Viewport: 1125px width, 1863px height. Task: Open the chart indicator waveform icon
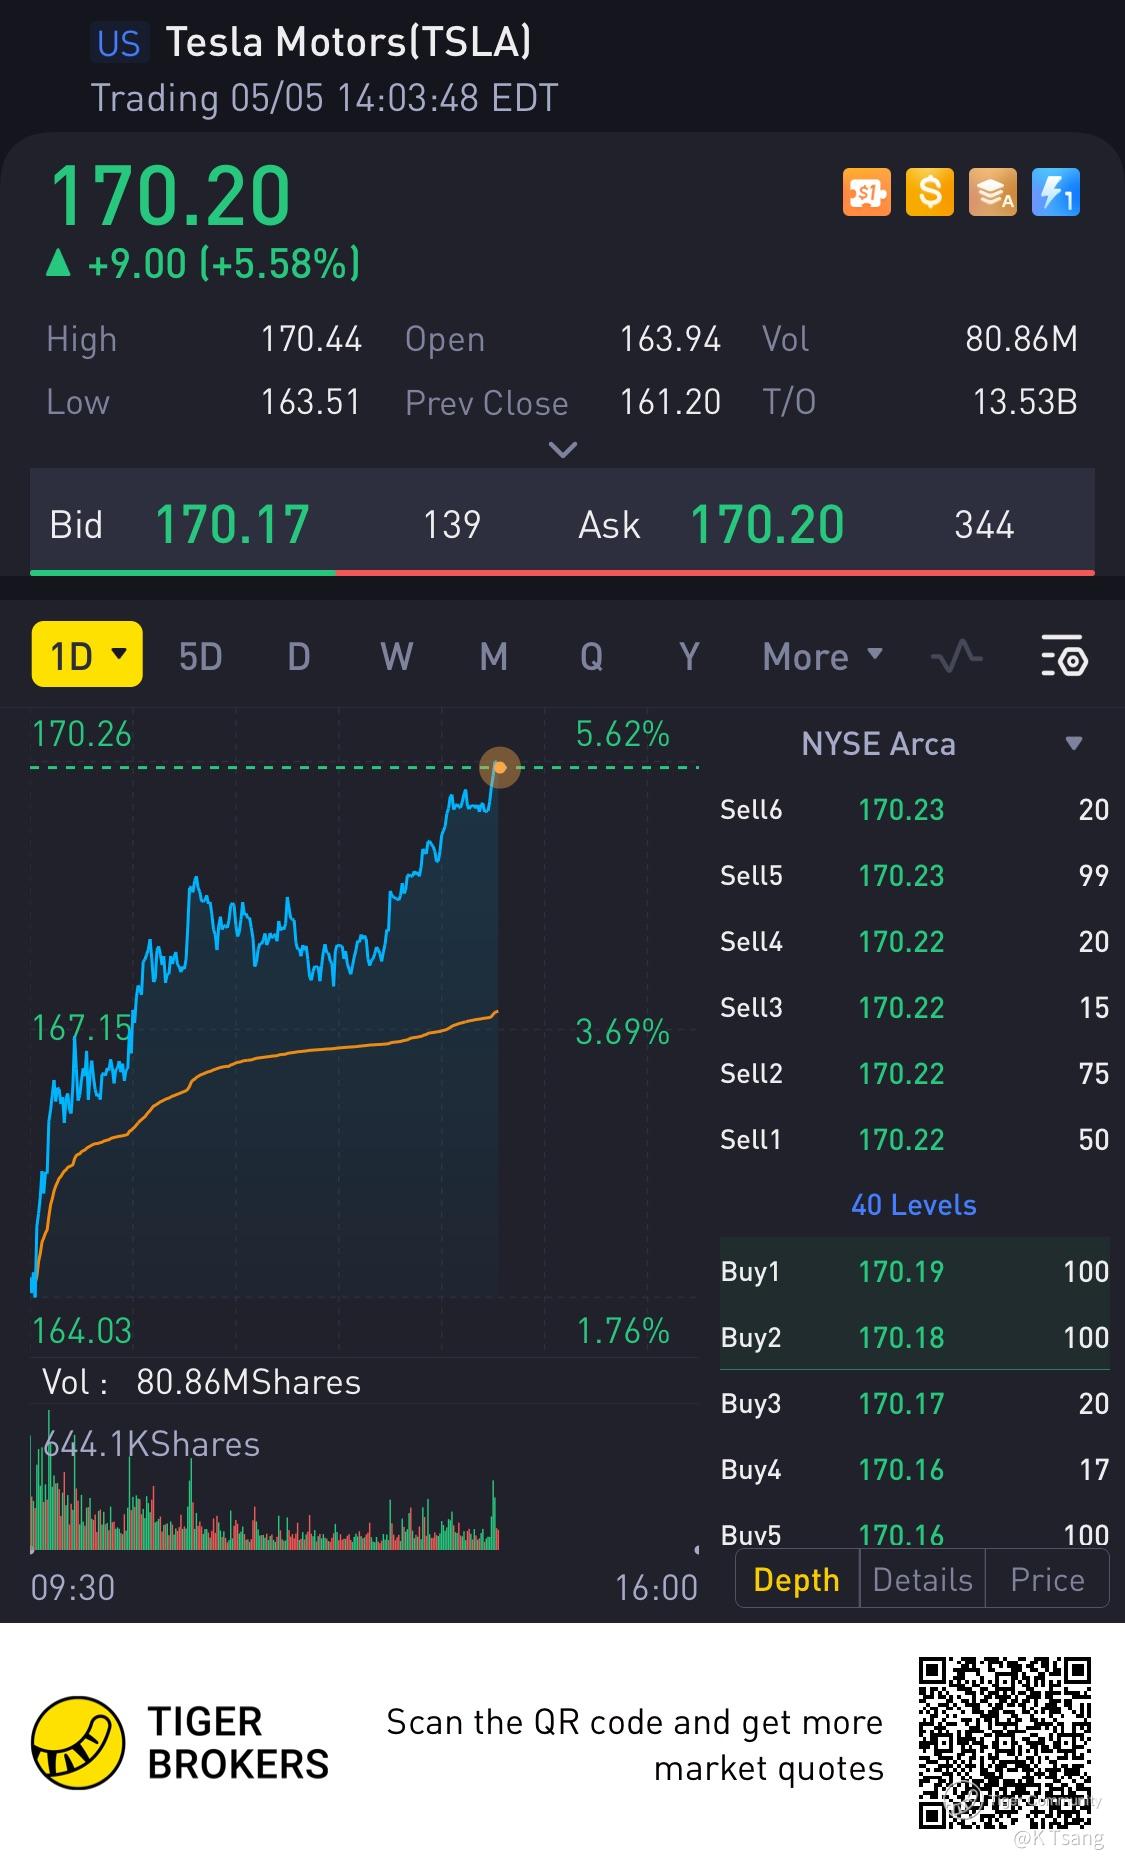957,657
